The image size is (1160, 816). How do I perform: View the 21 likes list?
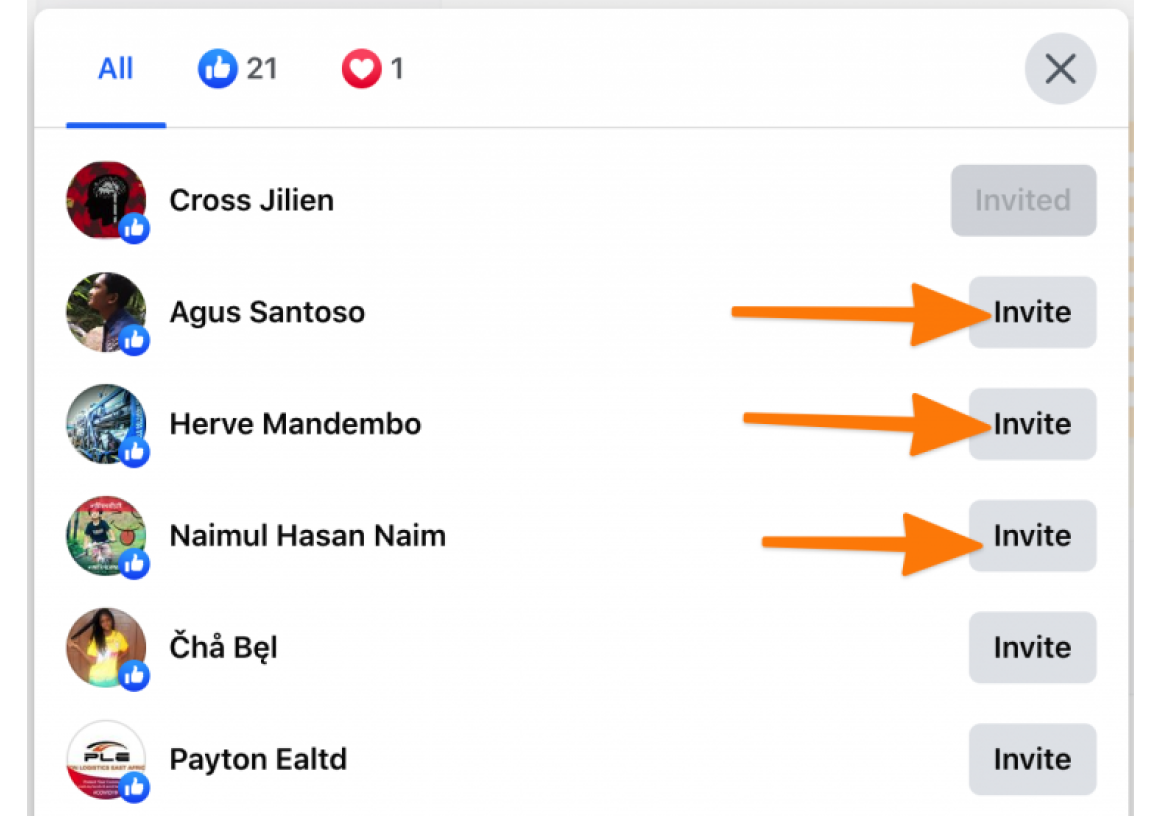[237, 68]
